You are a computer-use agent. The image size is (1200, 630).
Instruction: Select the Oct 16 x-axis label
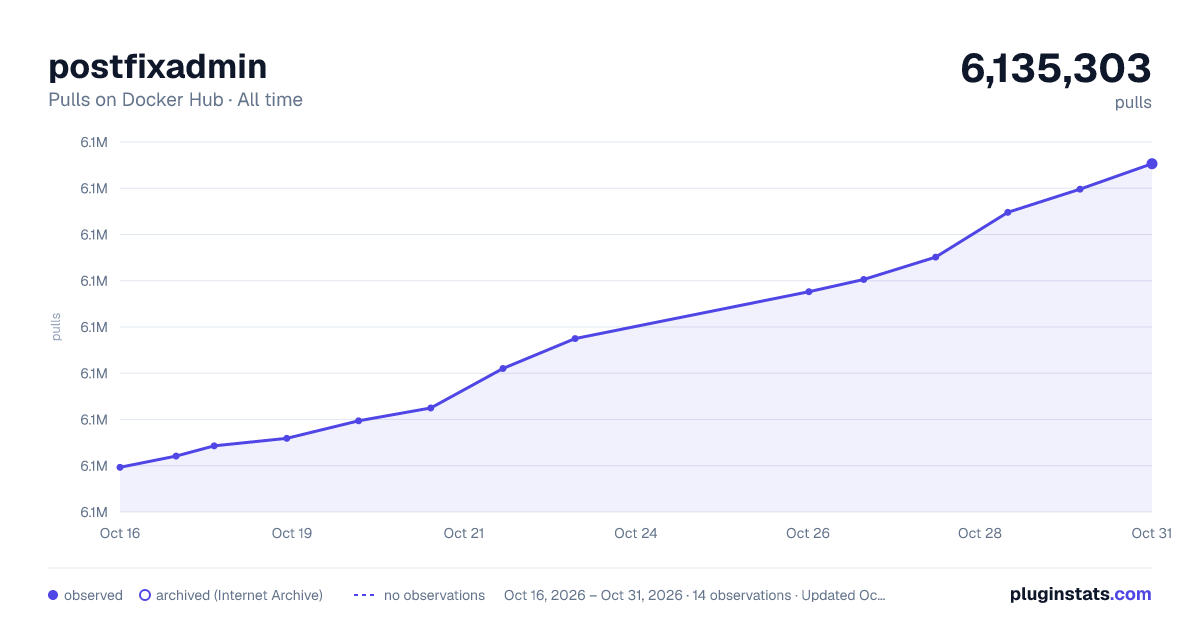click(x=120, y=533)
